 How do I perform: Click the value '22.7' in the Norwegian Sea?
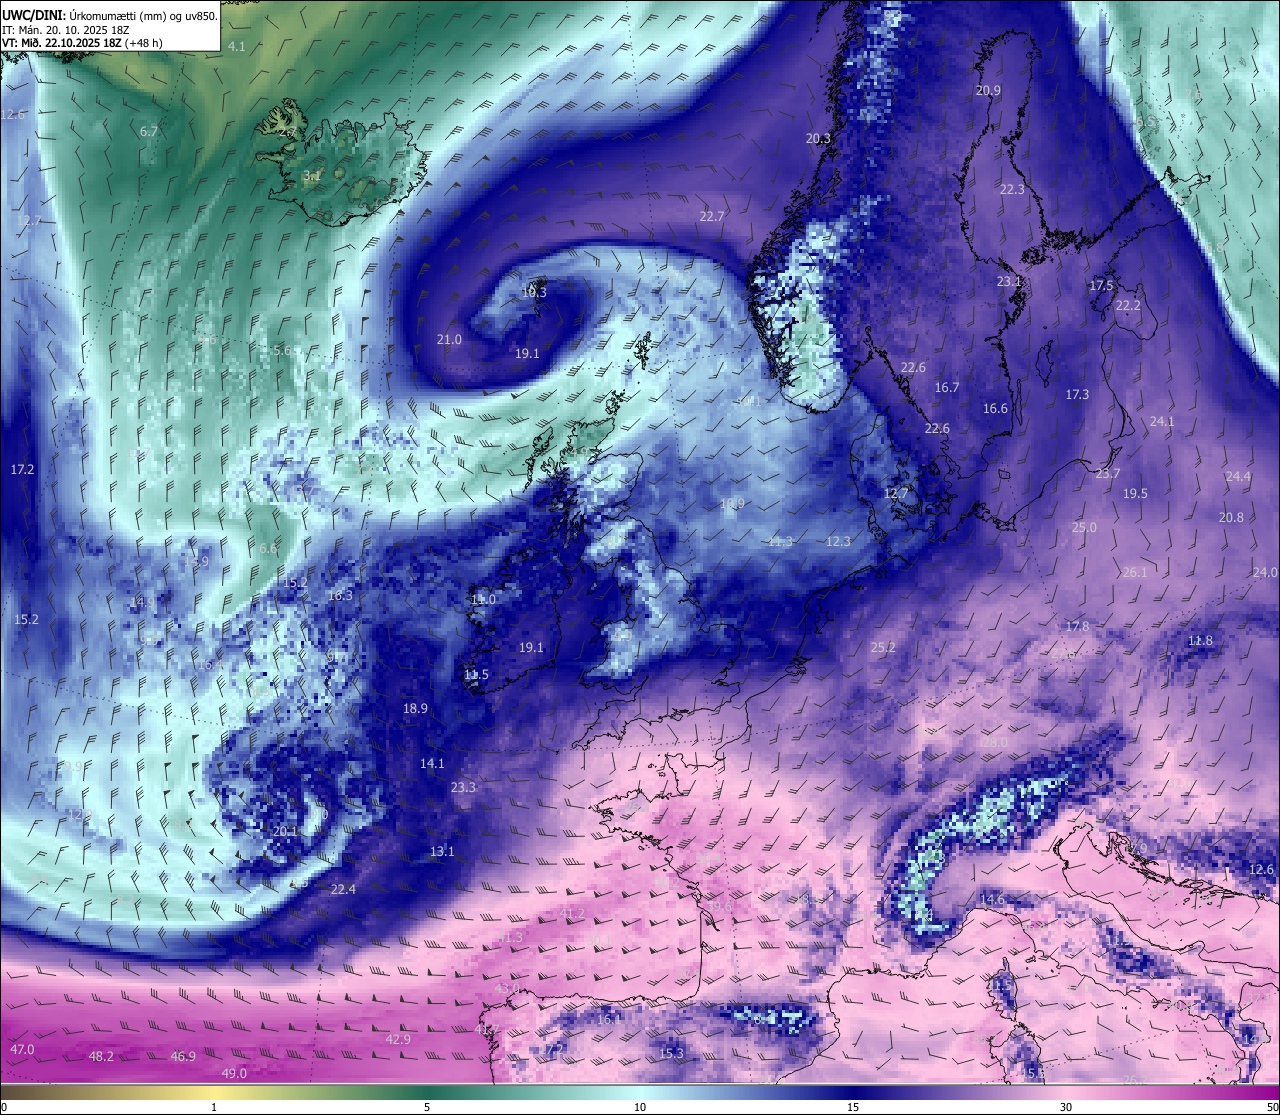pos(712,216)
